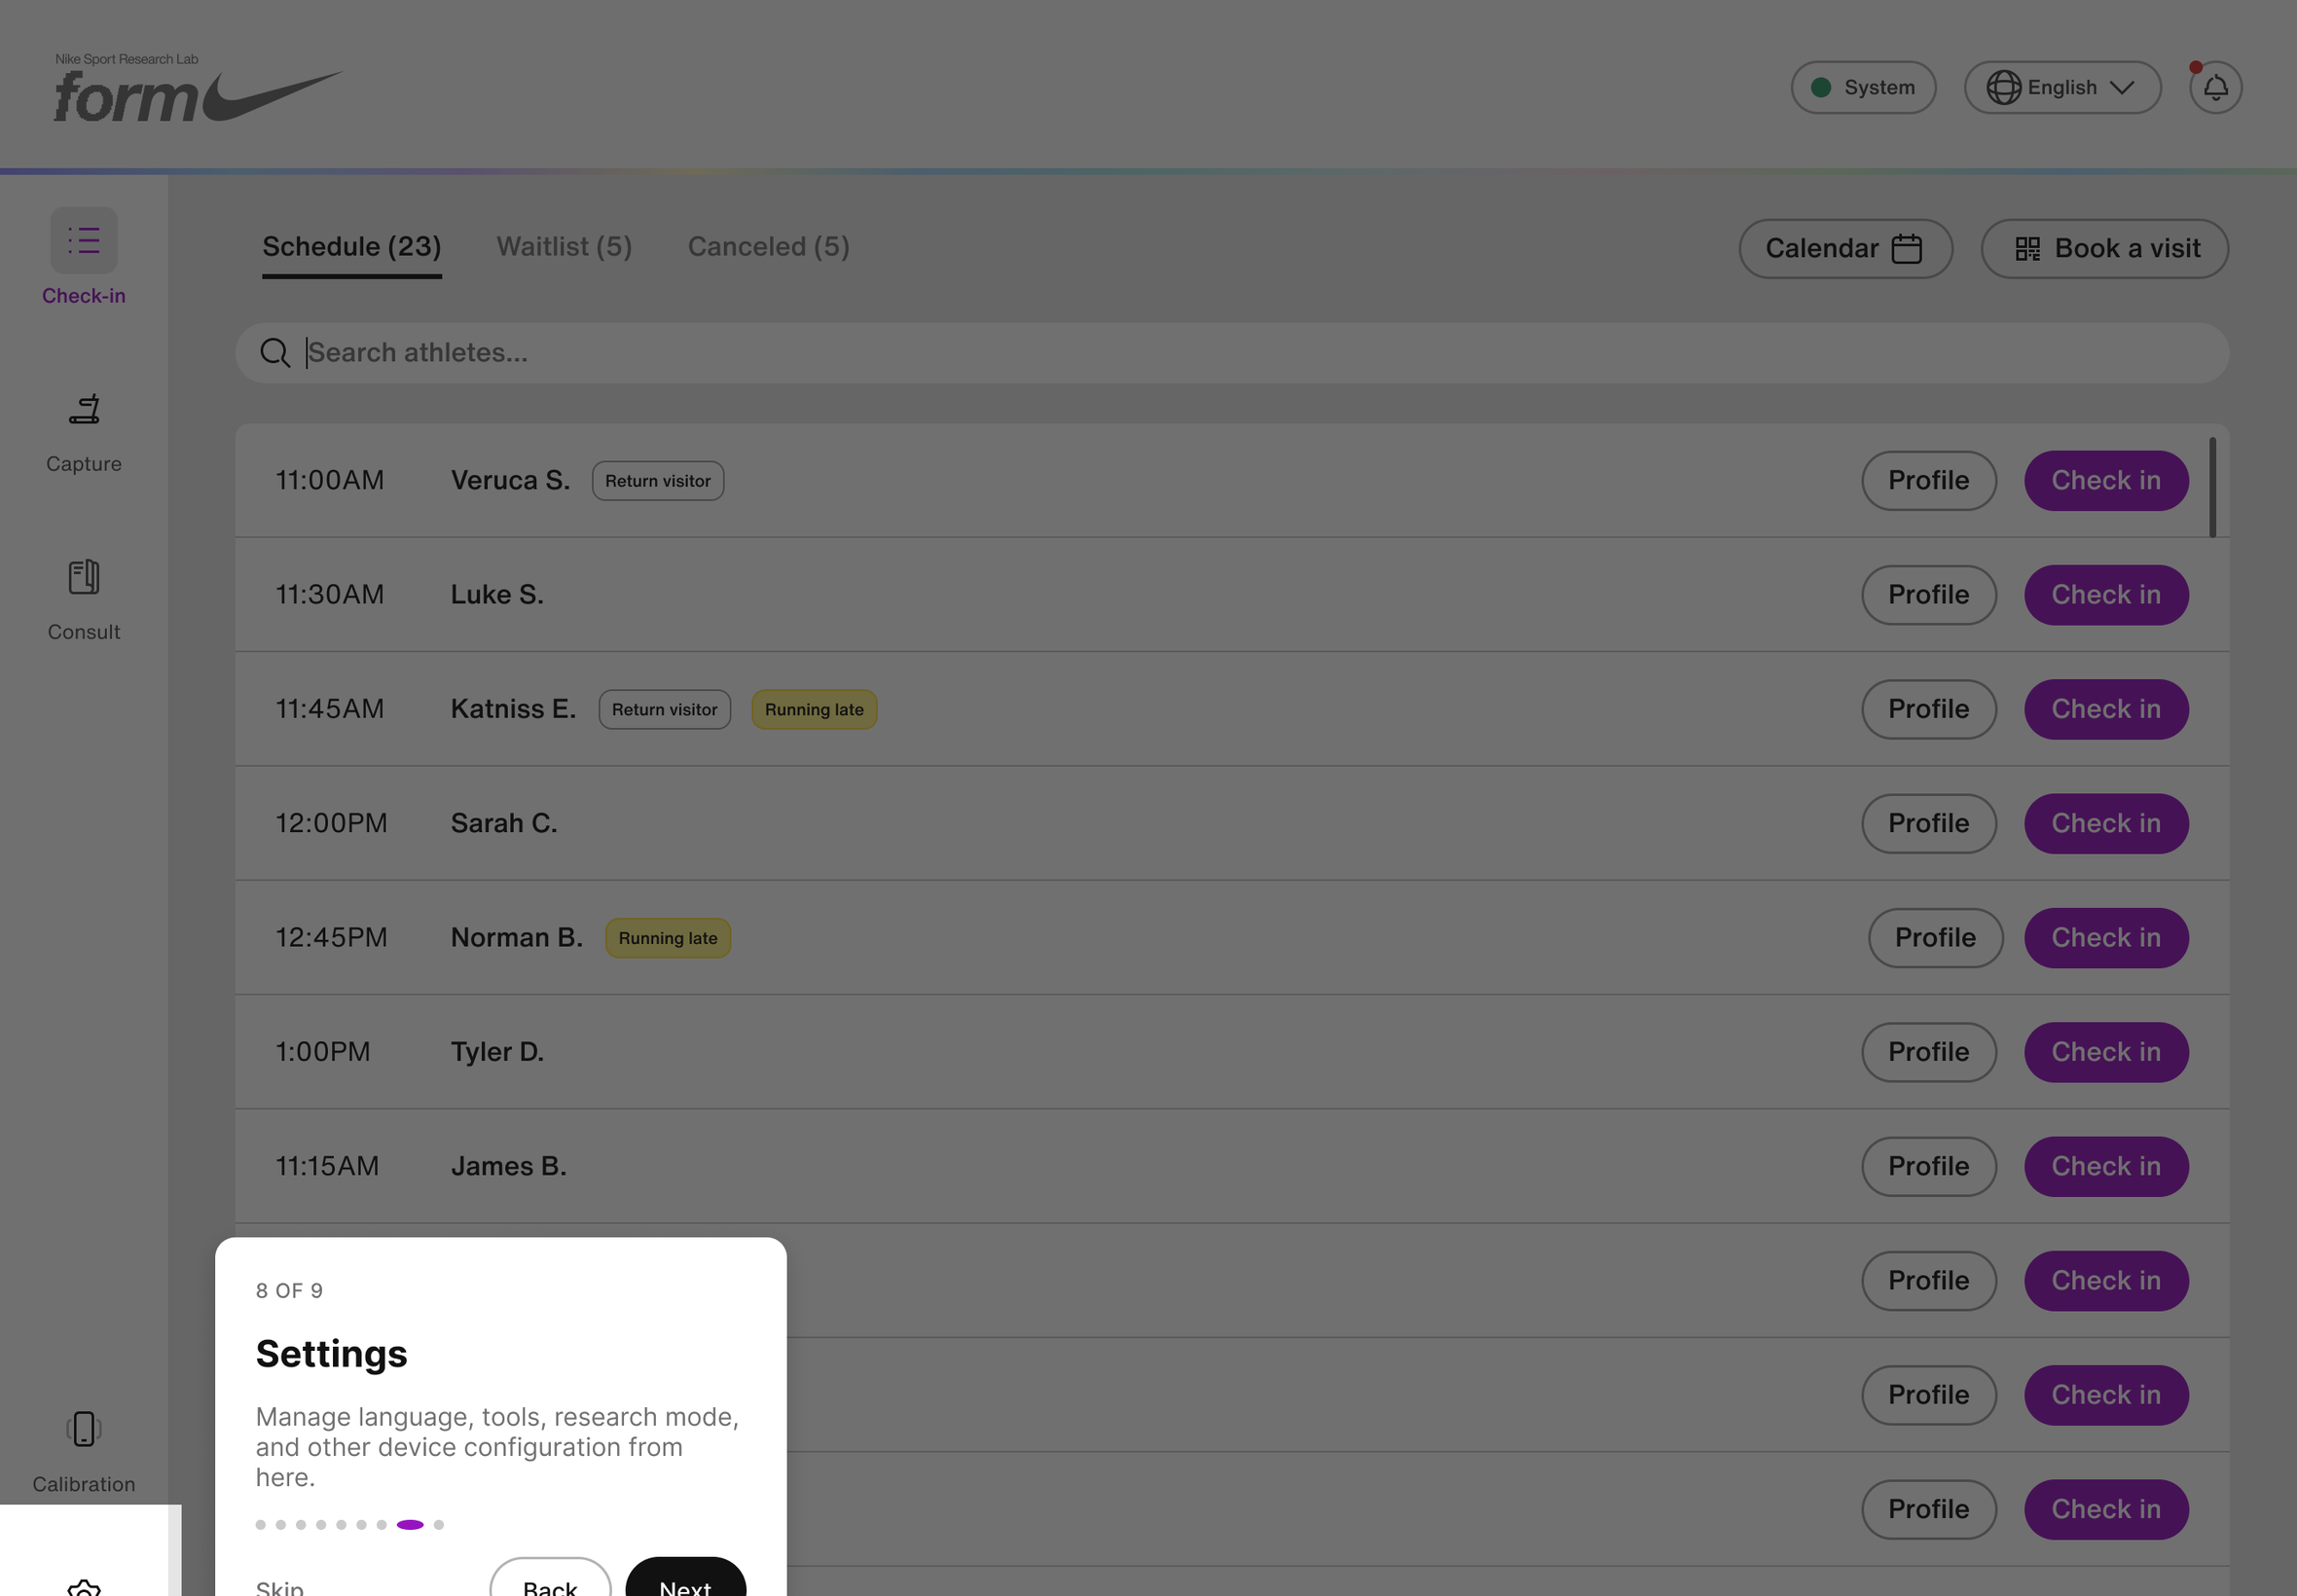Check in Sarah C.

click(2105, 824)
